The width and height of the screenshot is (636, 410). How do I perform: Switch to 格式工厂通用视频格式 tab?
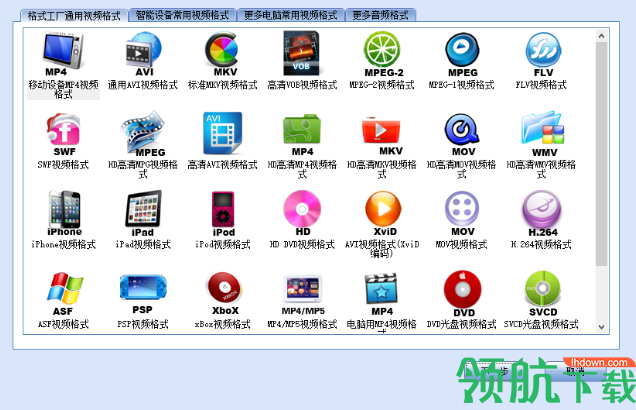click(x=74, y=16)
